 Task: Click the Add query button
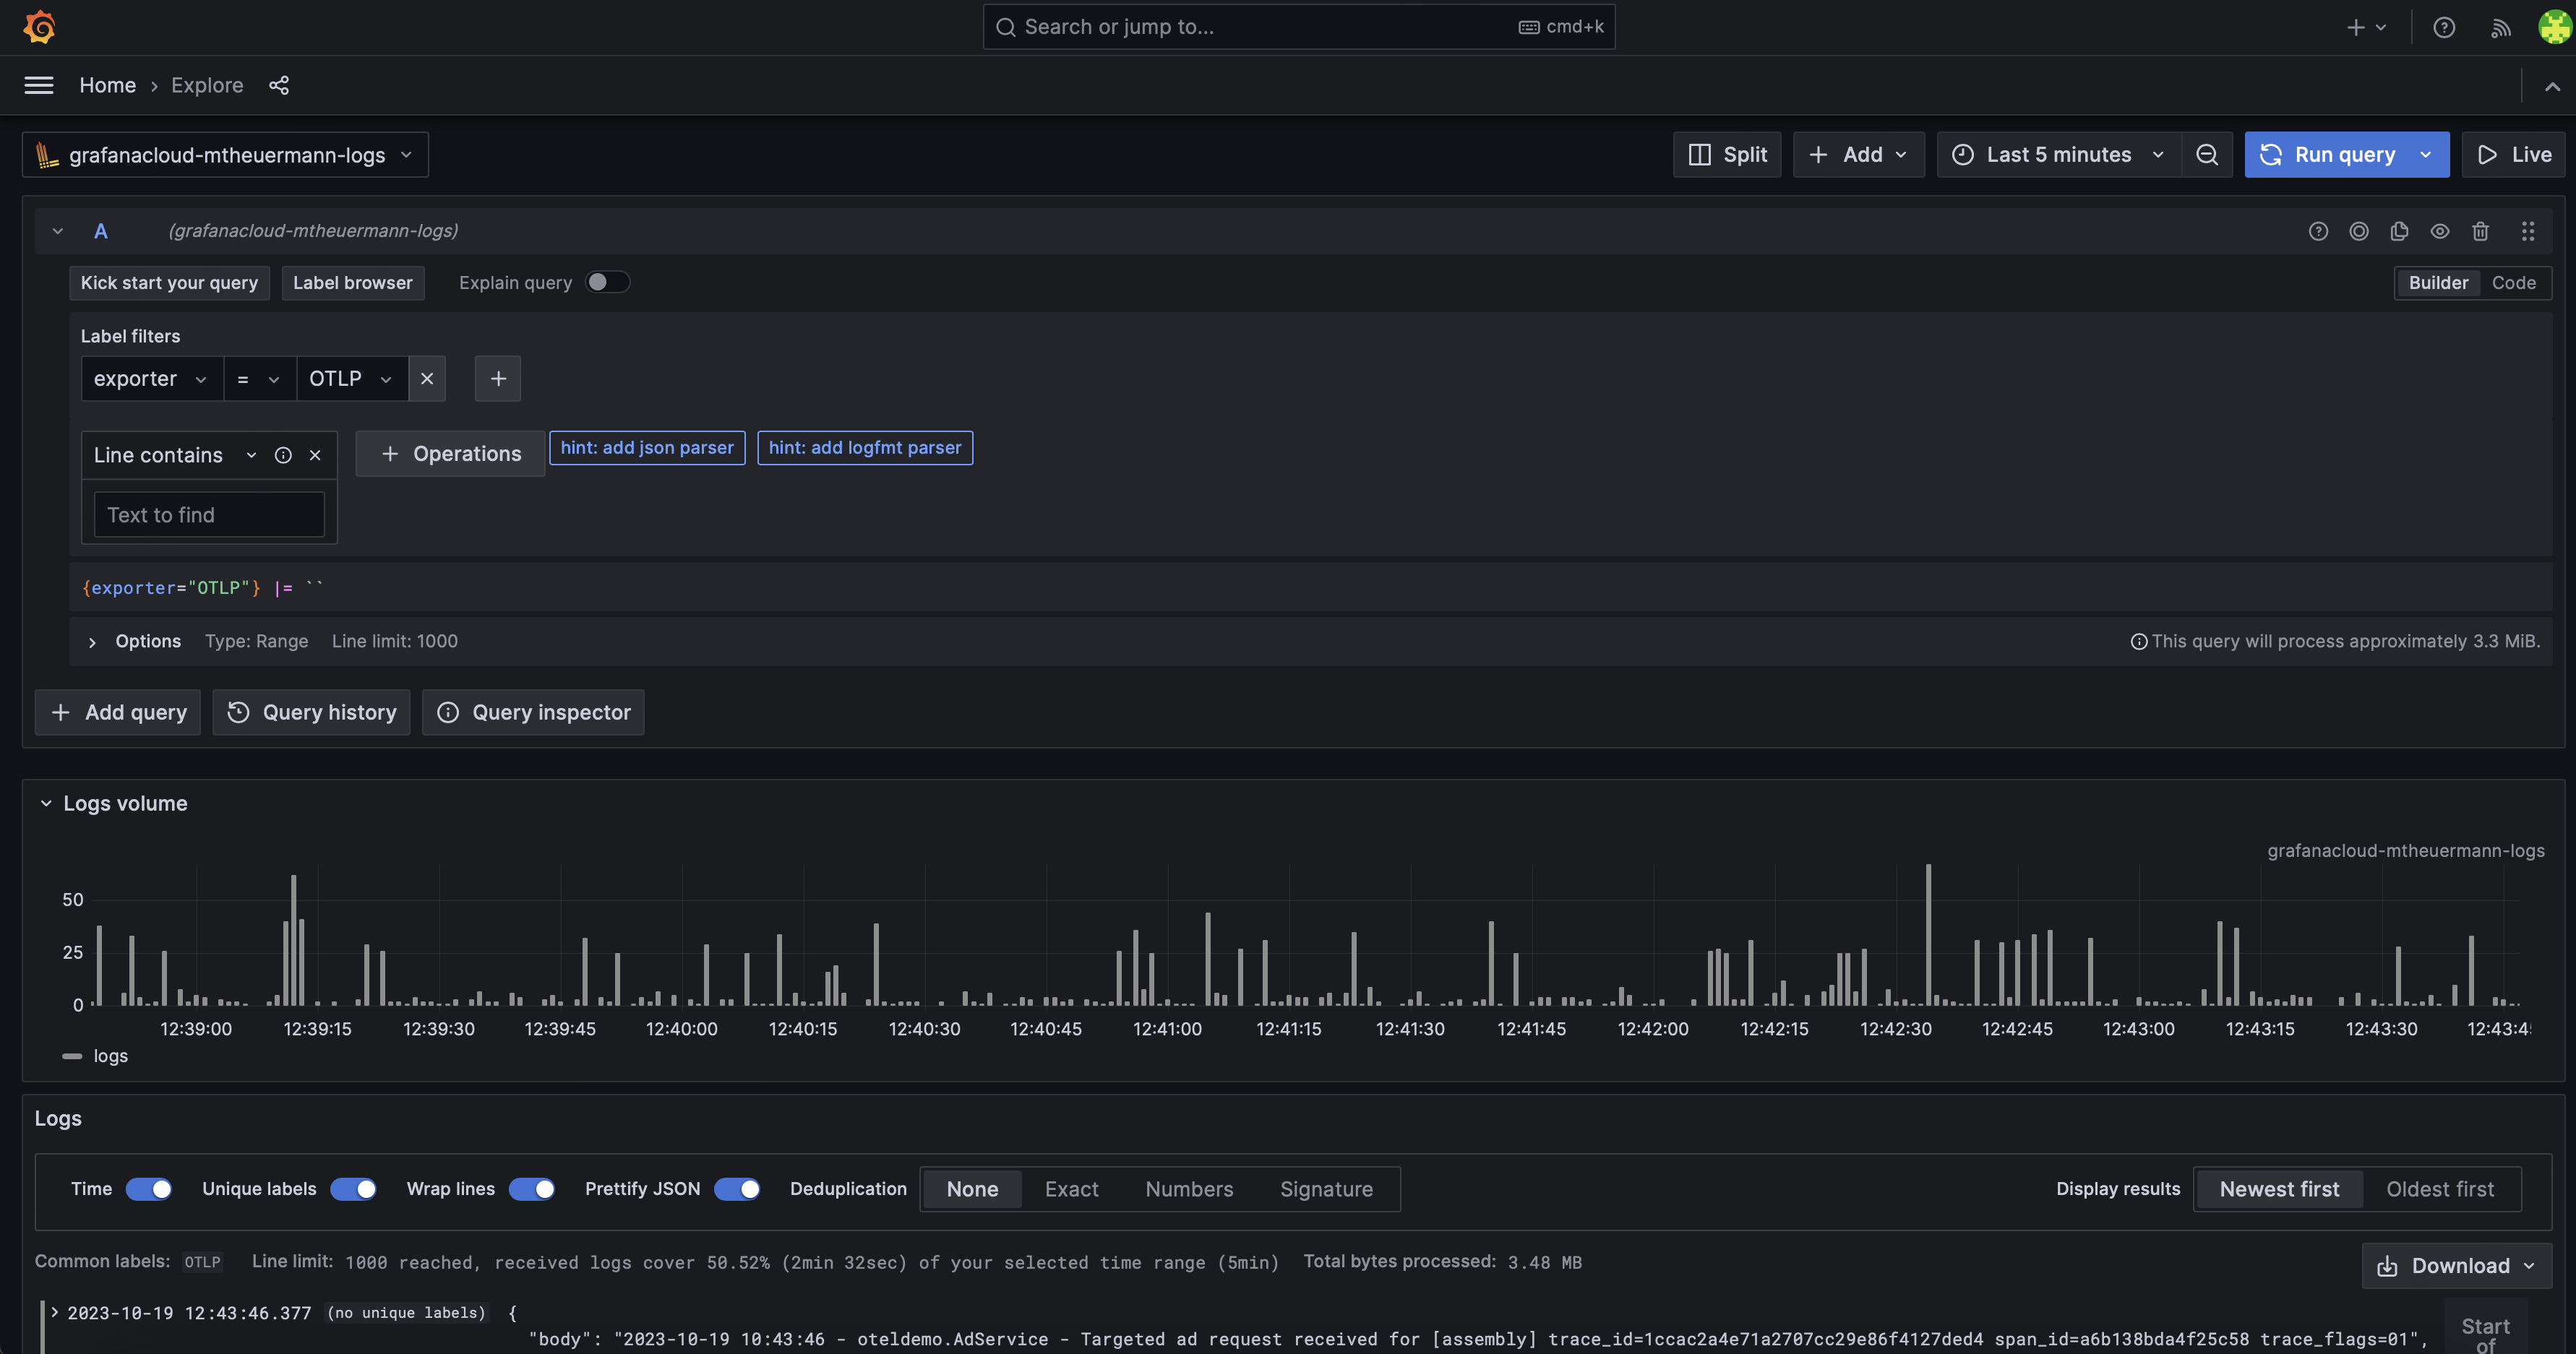(x=118, y=712)
